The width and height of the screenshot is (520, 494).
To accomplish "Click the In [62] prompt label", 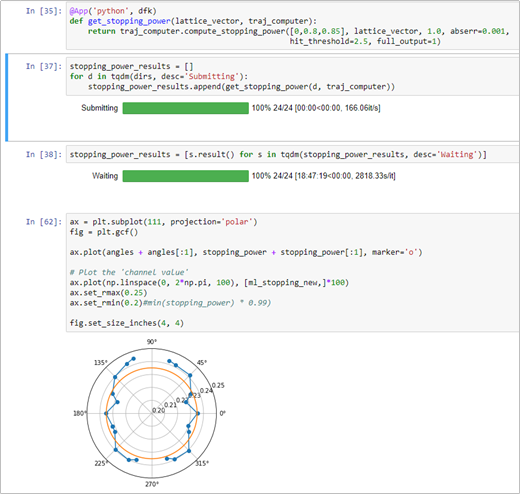I will coord(44,222).
